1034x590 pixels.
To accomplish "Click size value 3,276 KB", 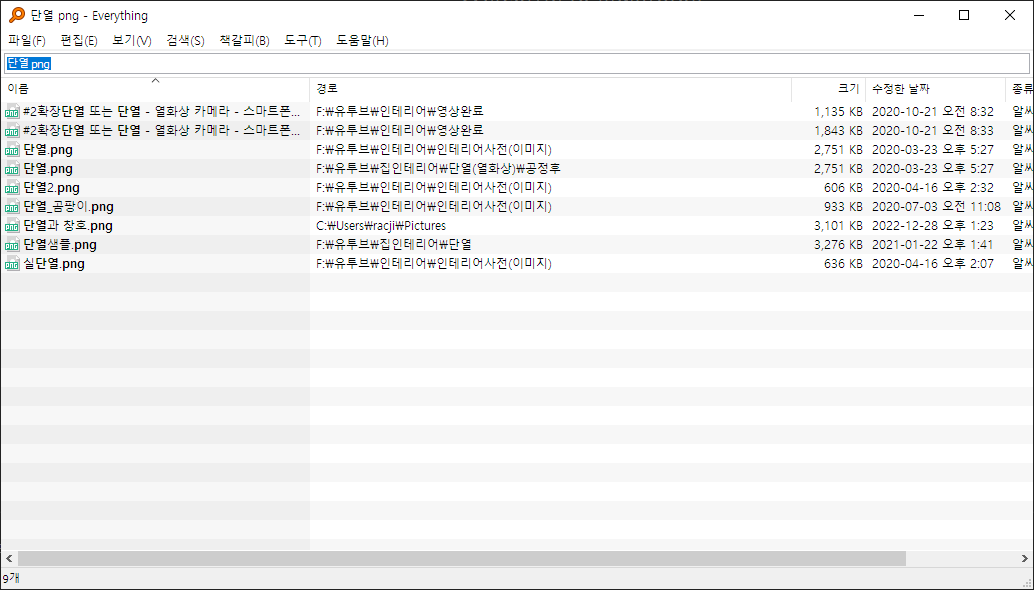I will 838,245.
